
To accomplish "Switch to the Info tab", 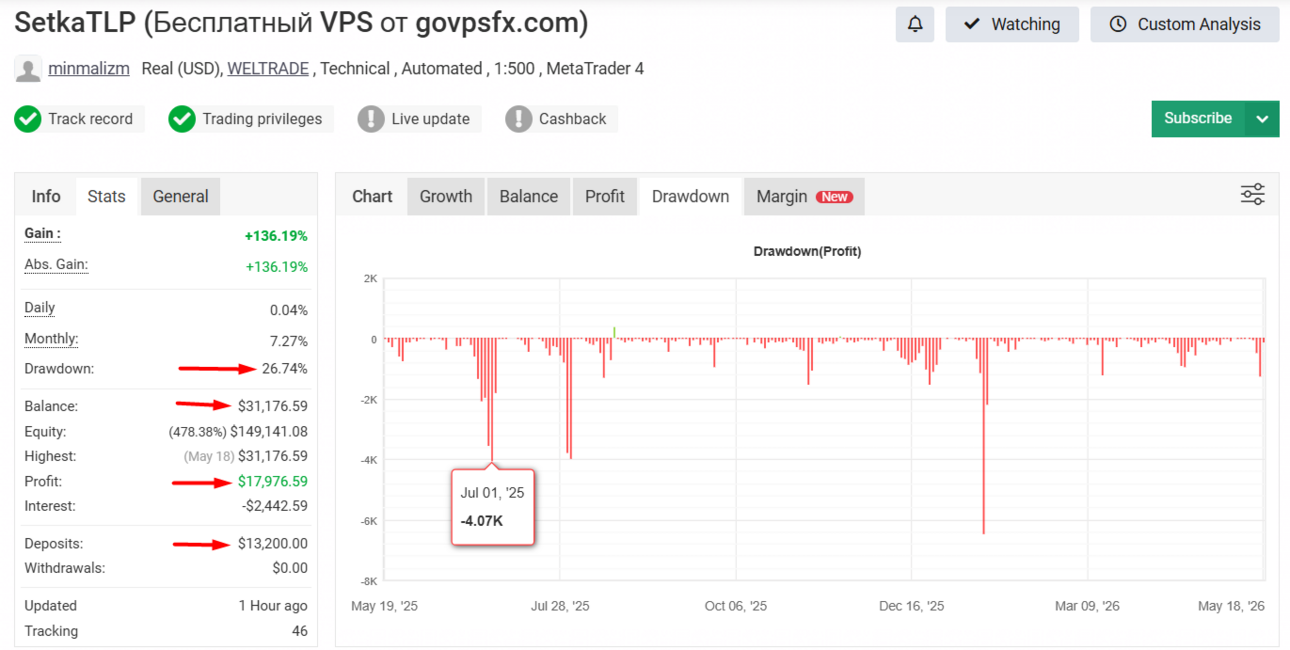I will click(x=46, y=196).
